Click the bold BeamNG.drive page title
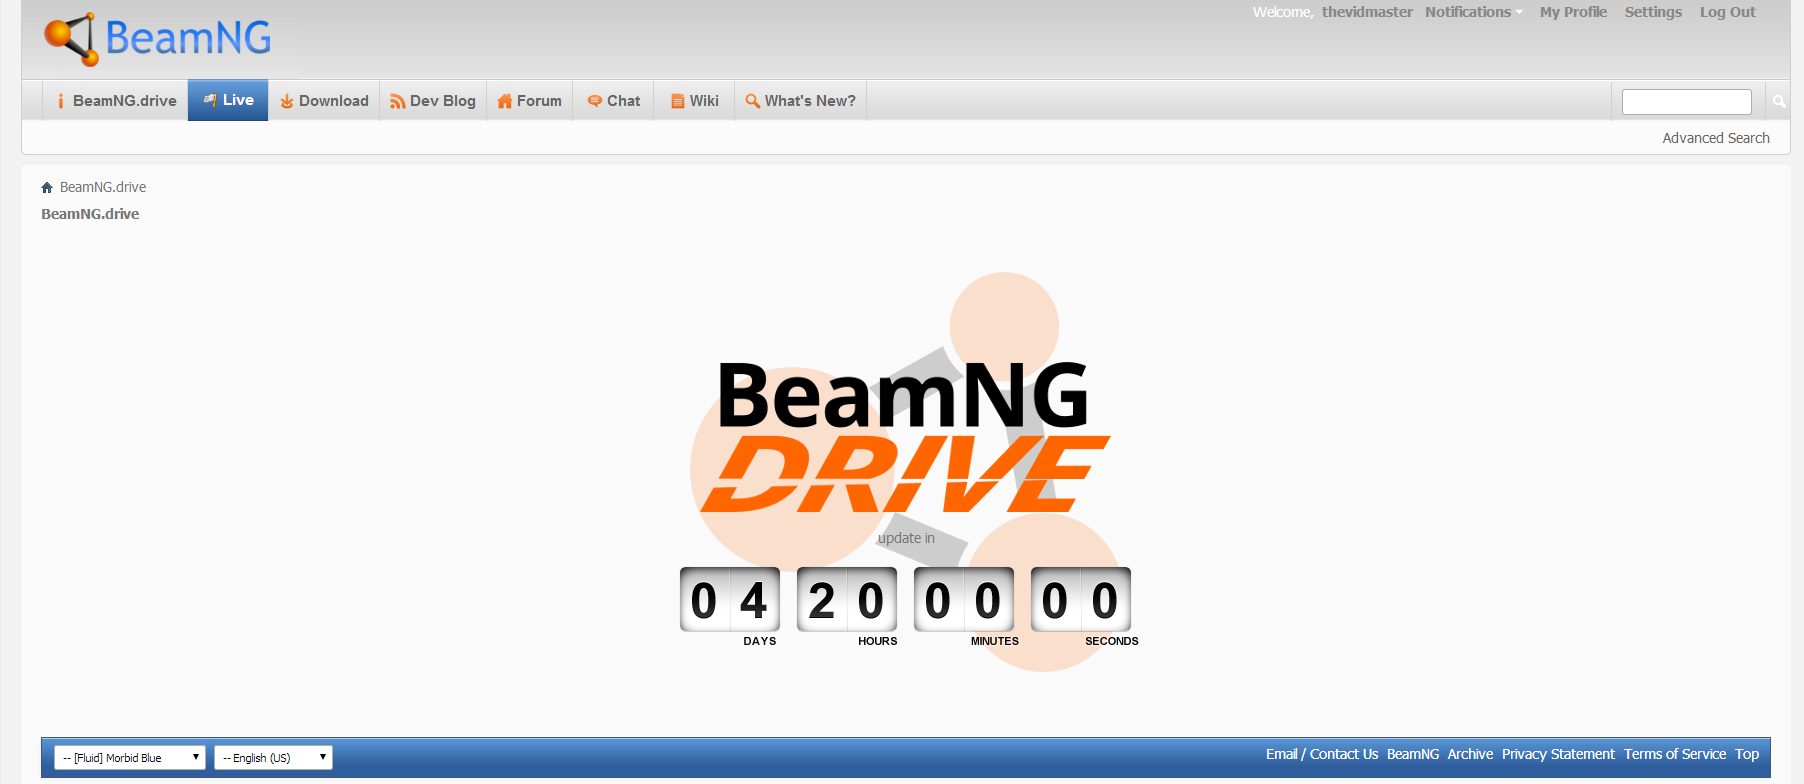Image resolution: width=1804 pixels, height=784 pixels. click(90, 214)
